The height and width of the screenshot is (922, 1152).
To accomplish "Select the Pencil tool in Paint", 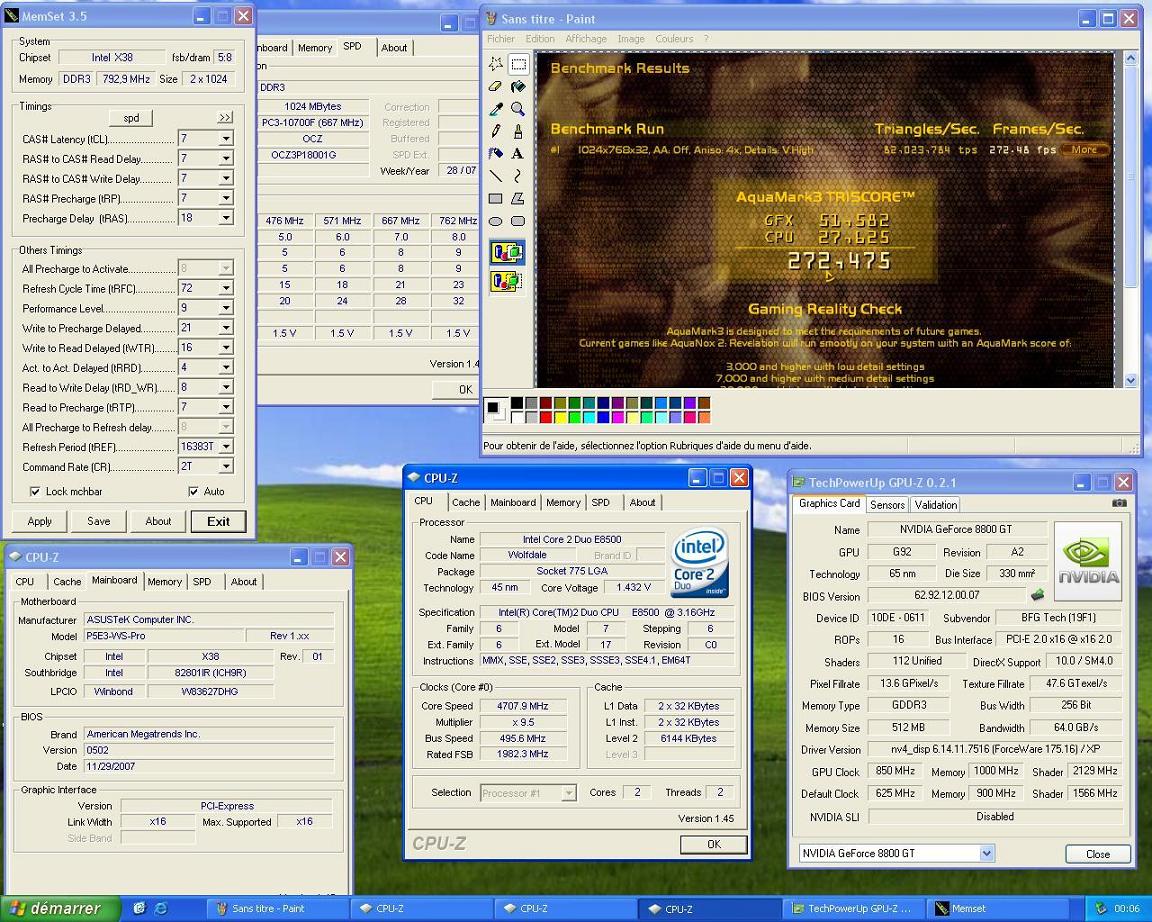I will click(x=496, y=132).
